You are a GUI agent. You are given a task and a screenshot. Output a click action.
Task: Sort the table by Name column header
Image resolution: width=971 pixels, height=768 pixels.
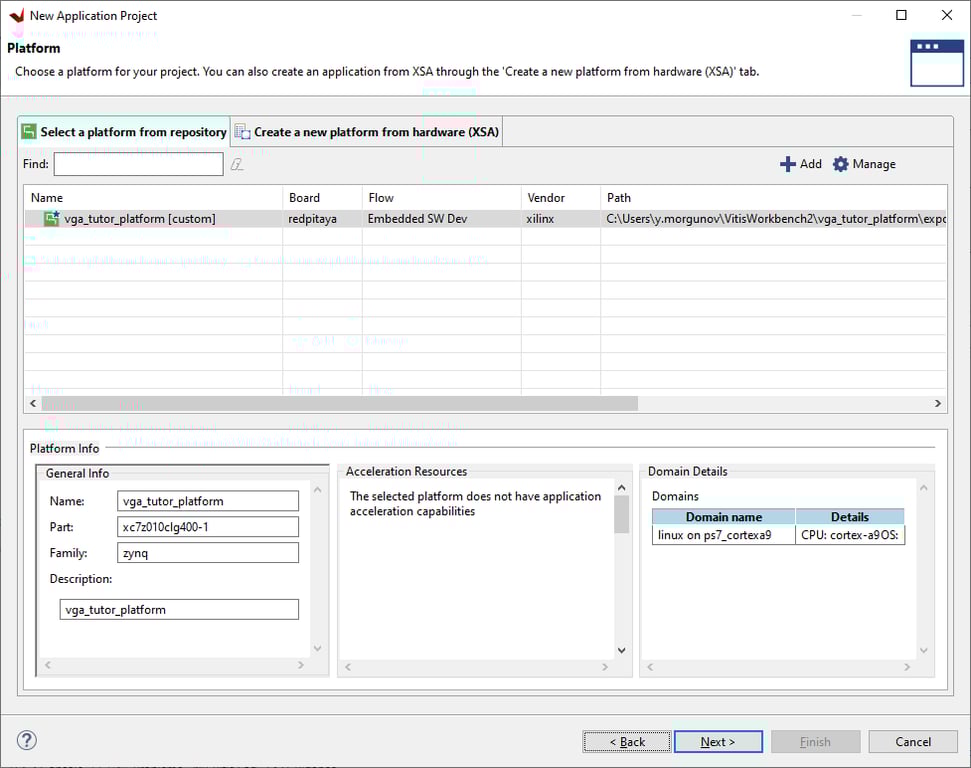(154, 198)
